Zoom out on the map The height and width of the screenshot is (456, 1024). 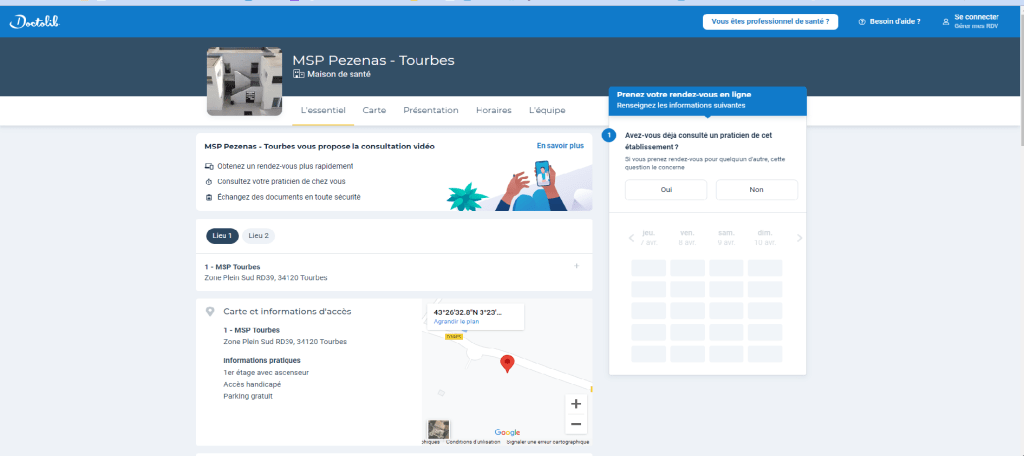[575, 424]
